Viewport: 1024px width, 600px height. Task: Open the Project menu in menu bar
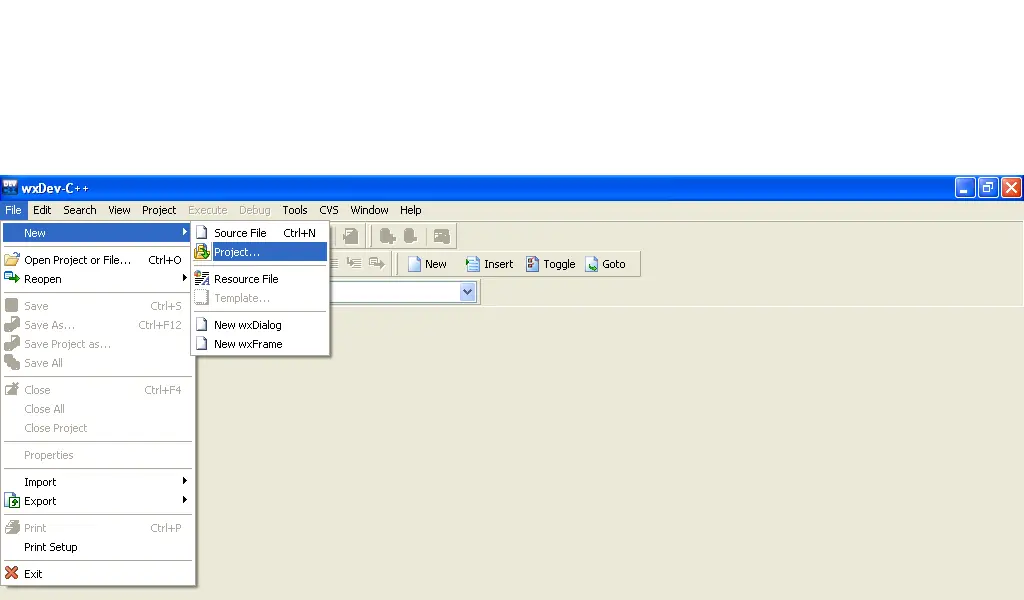pyautogui.click(x=159, y=210)
